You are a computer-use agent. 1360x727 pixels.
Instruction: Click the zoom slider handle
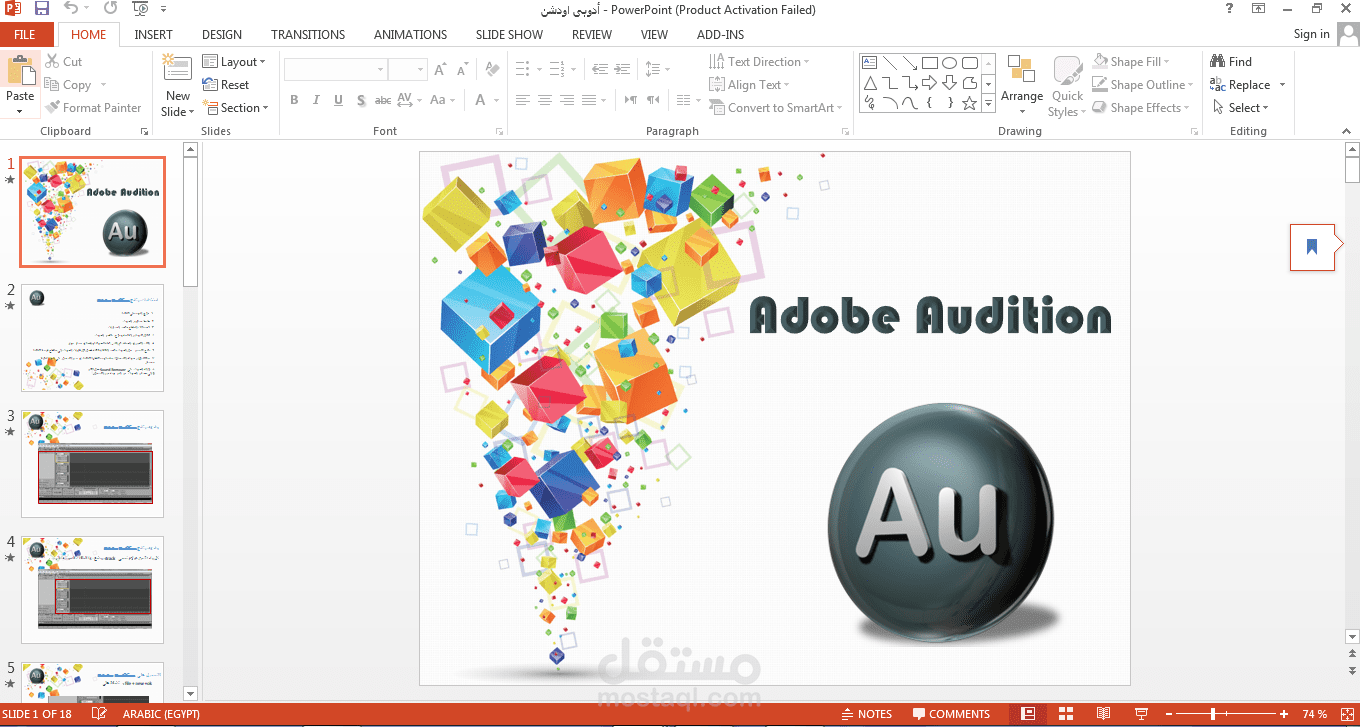1213,714
